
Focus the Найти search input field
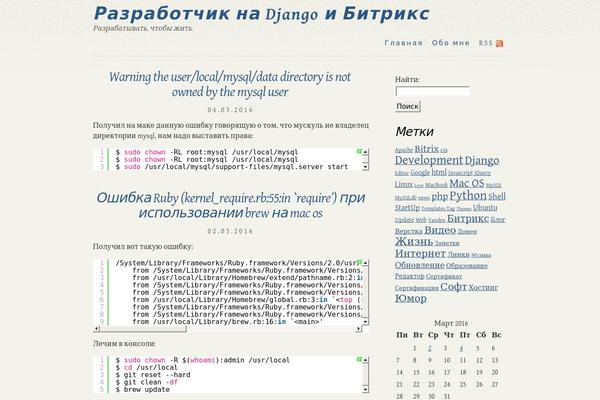point(432,91)
